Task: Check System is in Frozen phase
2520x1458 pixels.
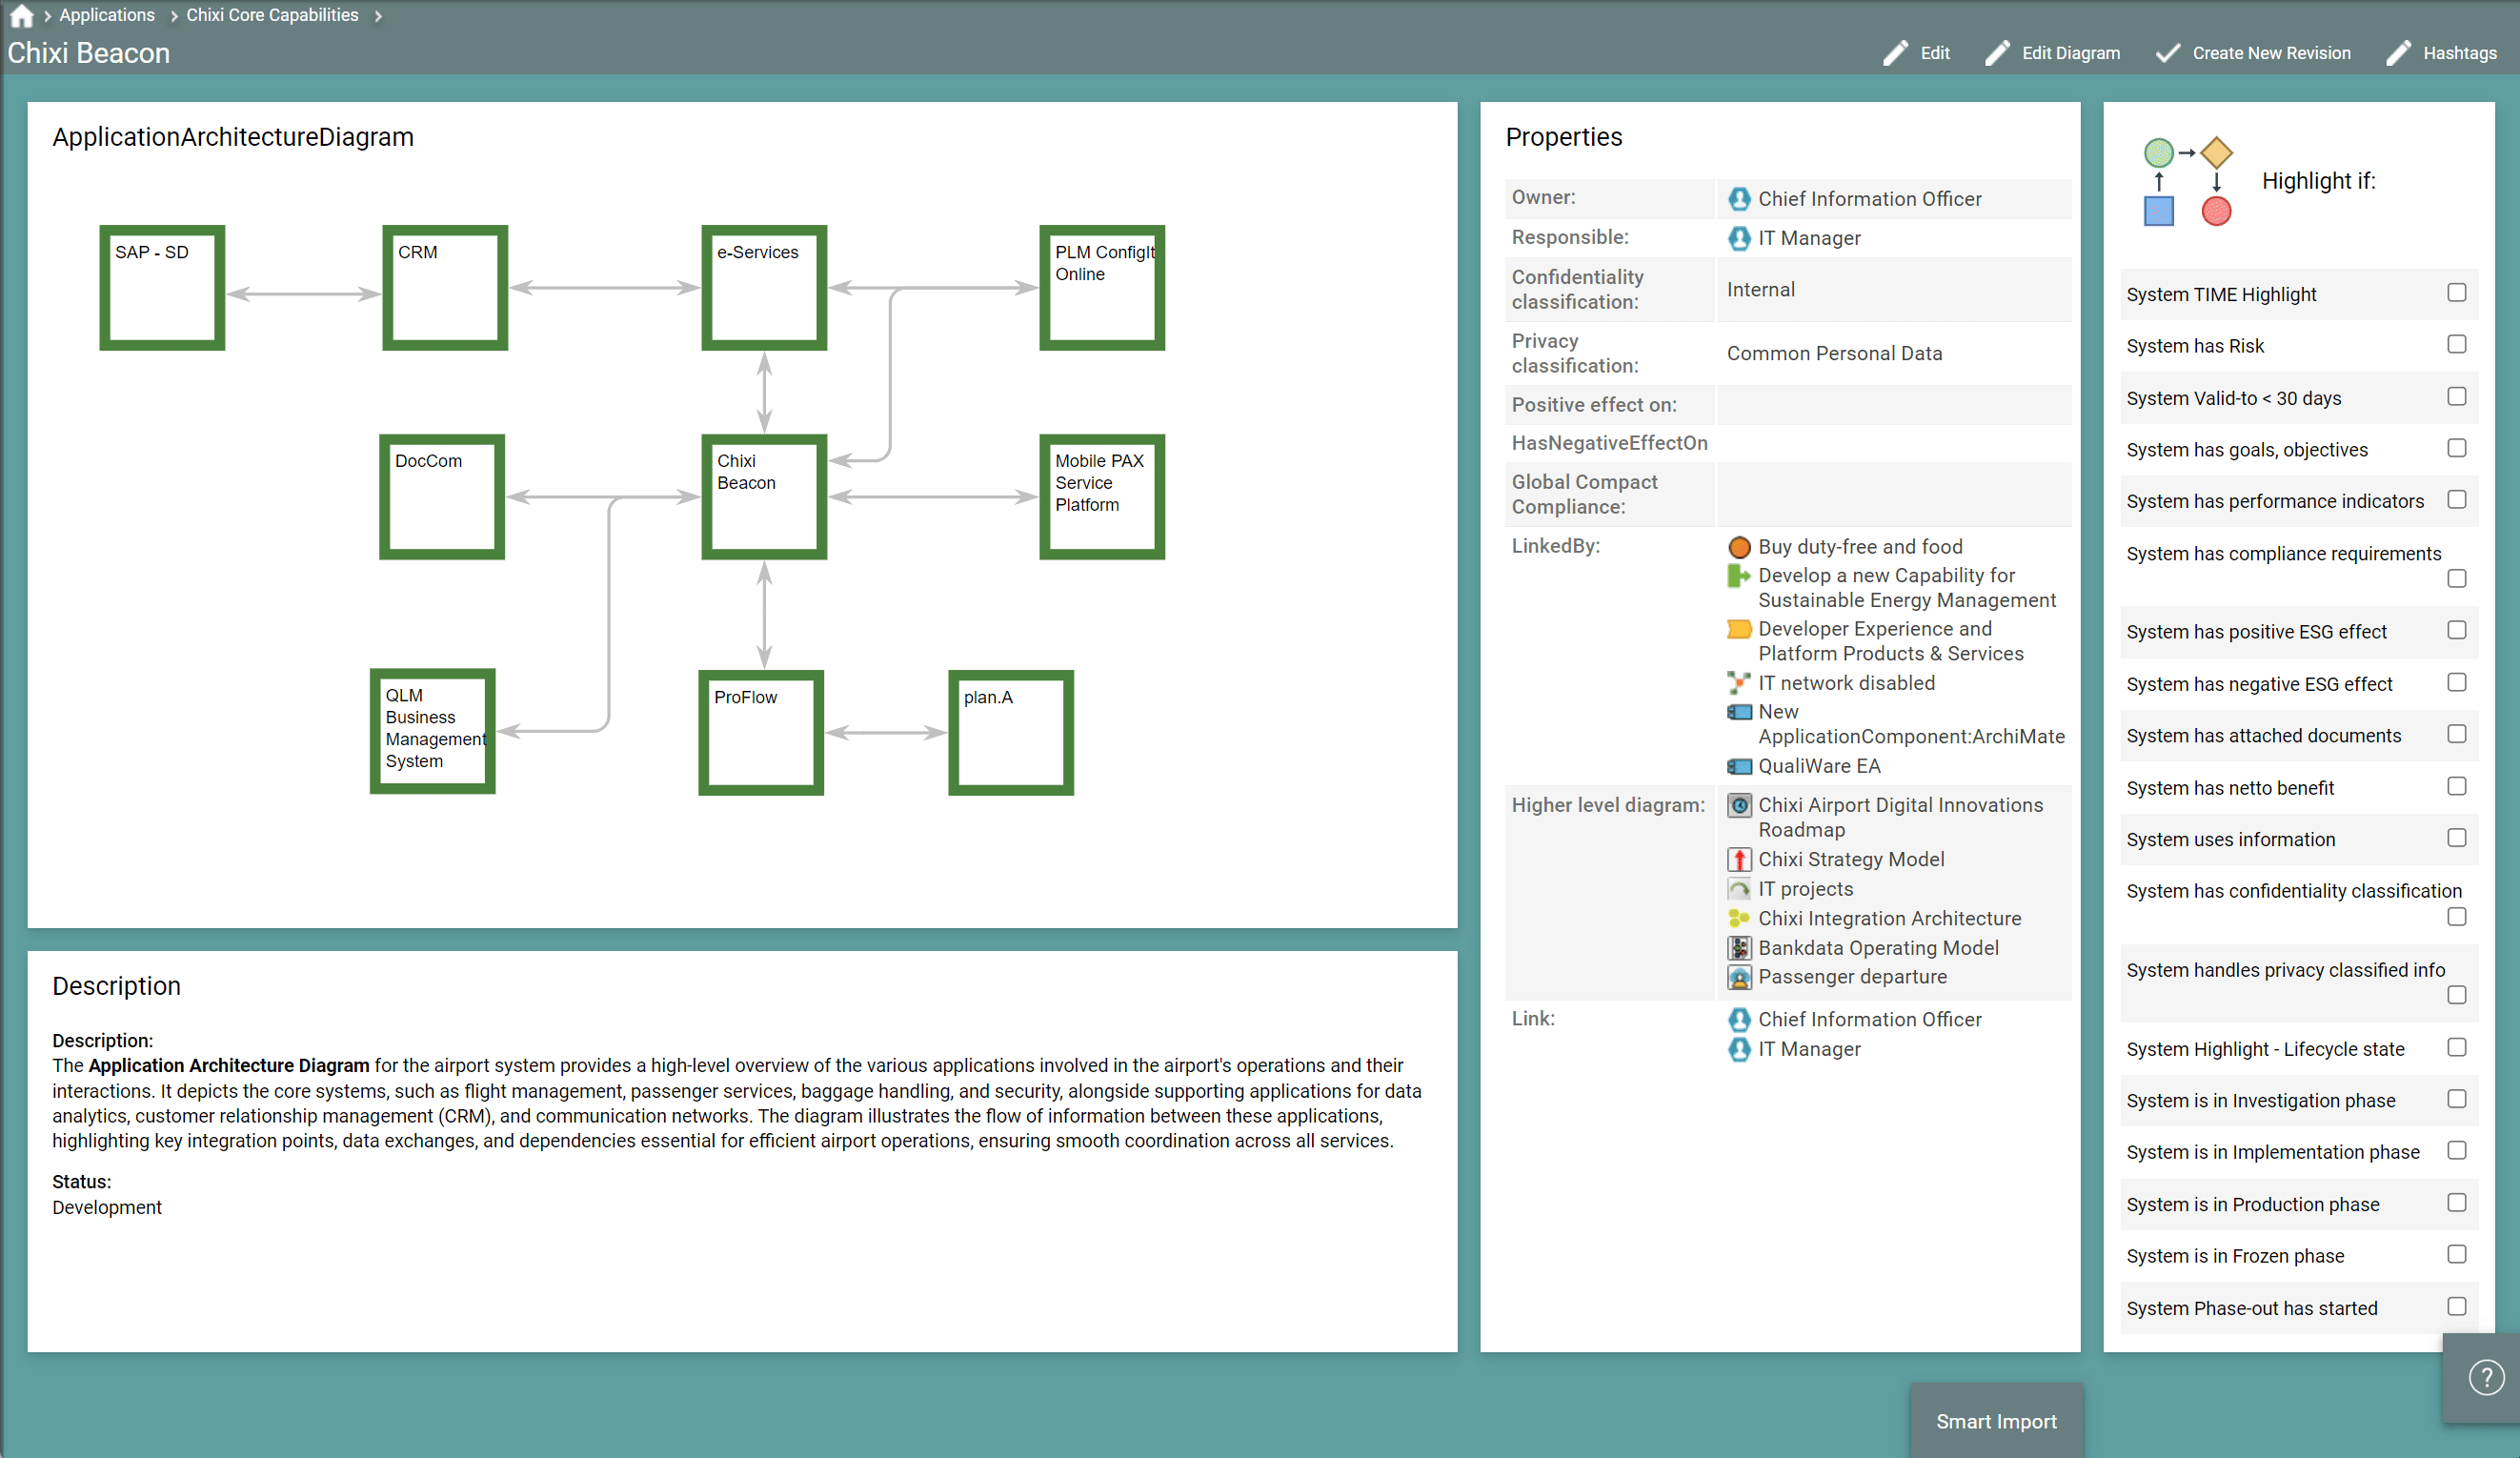Action: 2456,1254
